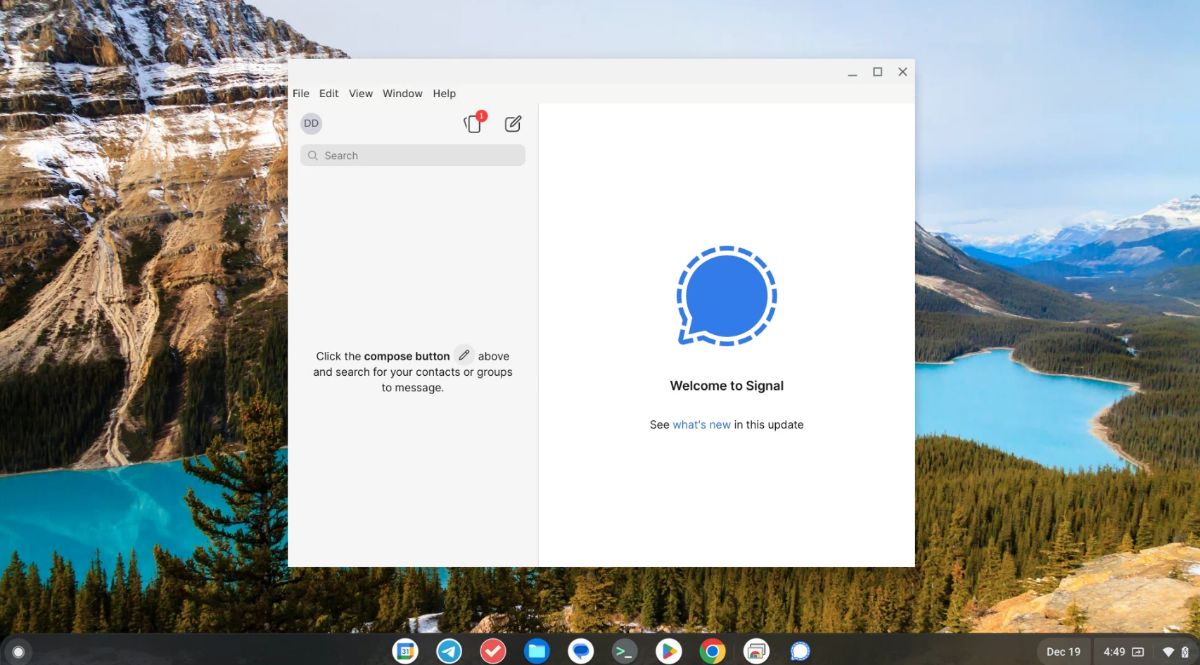Click inside the Search conversations field
The image size is (1200, 665).
(400, 155)
